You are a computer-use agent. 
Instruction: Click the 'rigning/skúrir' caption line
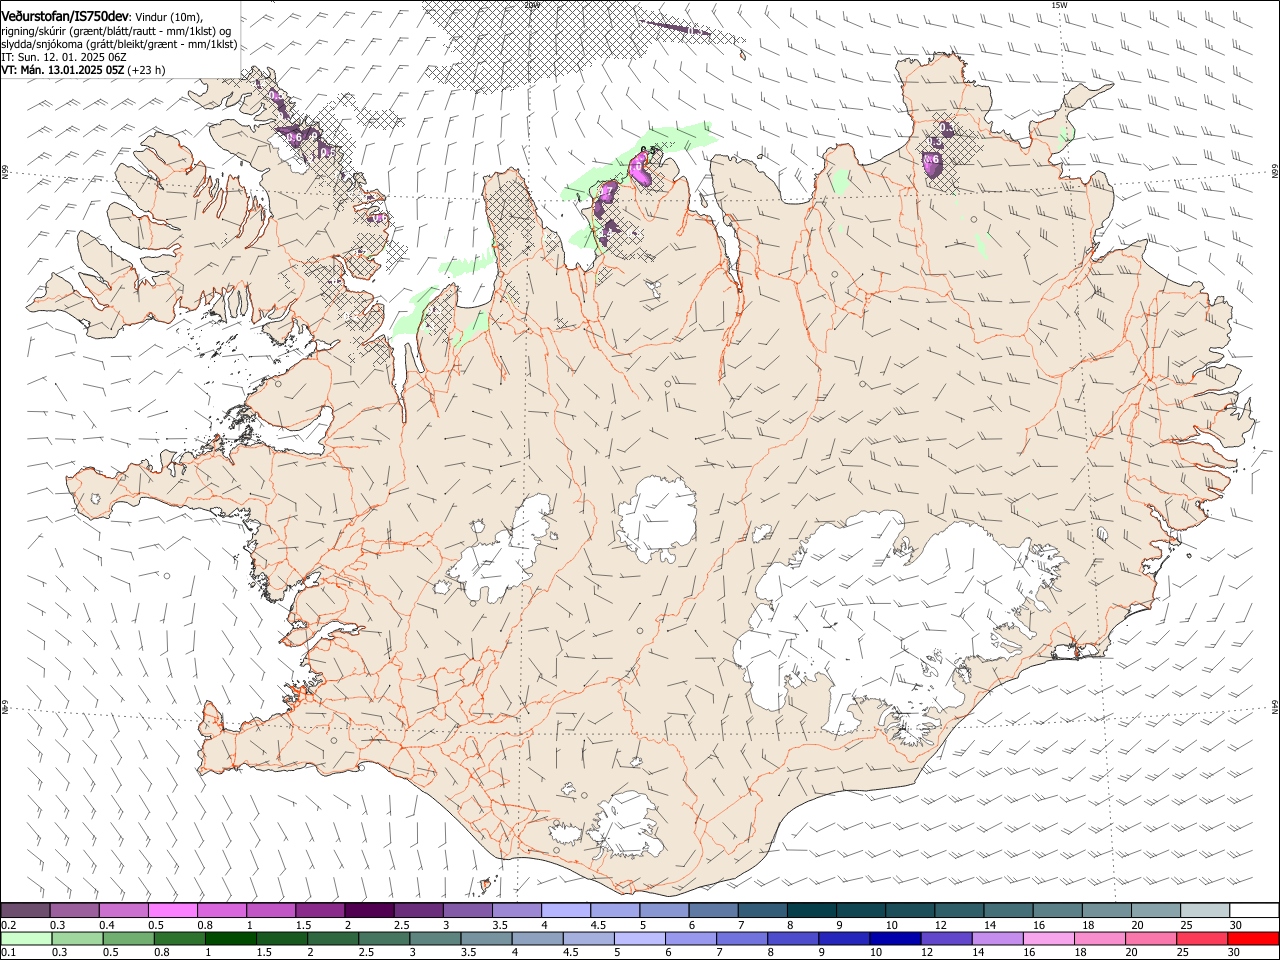[117, 31]
